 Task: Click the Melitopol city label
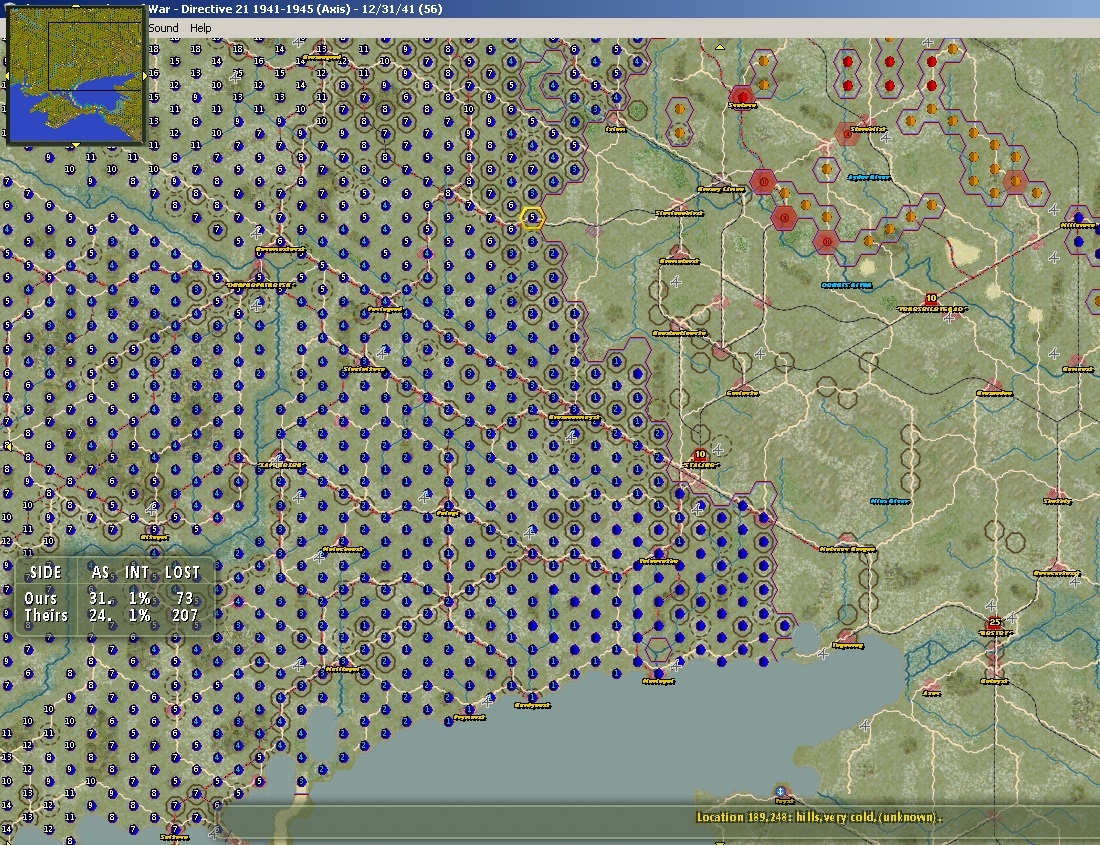tap(343, 670)
